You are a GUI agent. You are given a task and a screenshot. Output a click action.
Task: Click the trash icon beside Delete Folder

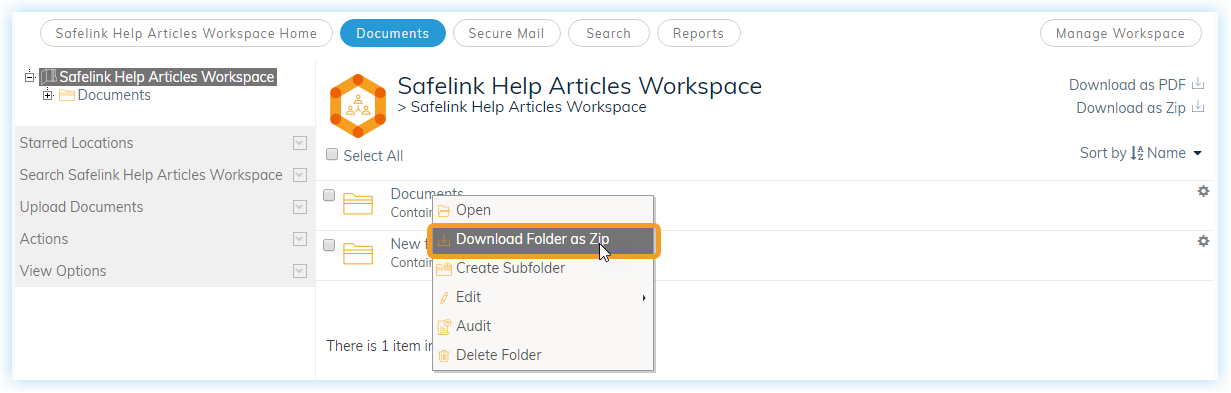pyautogui.click(x=444, y=356)
